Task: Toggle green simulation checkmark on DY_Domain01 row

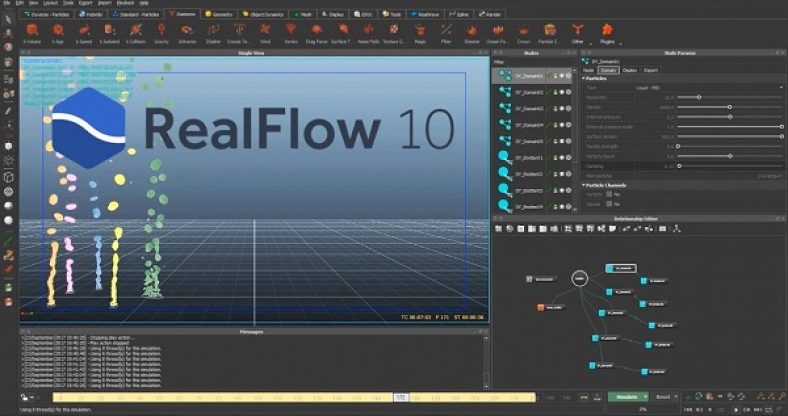Action: [549, 76]
